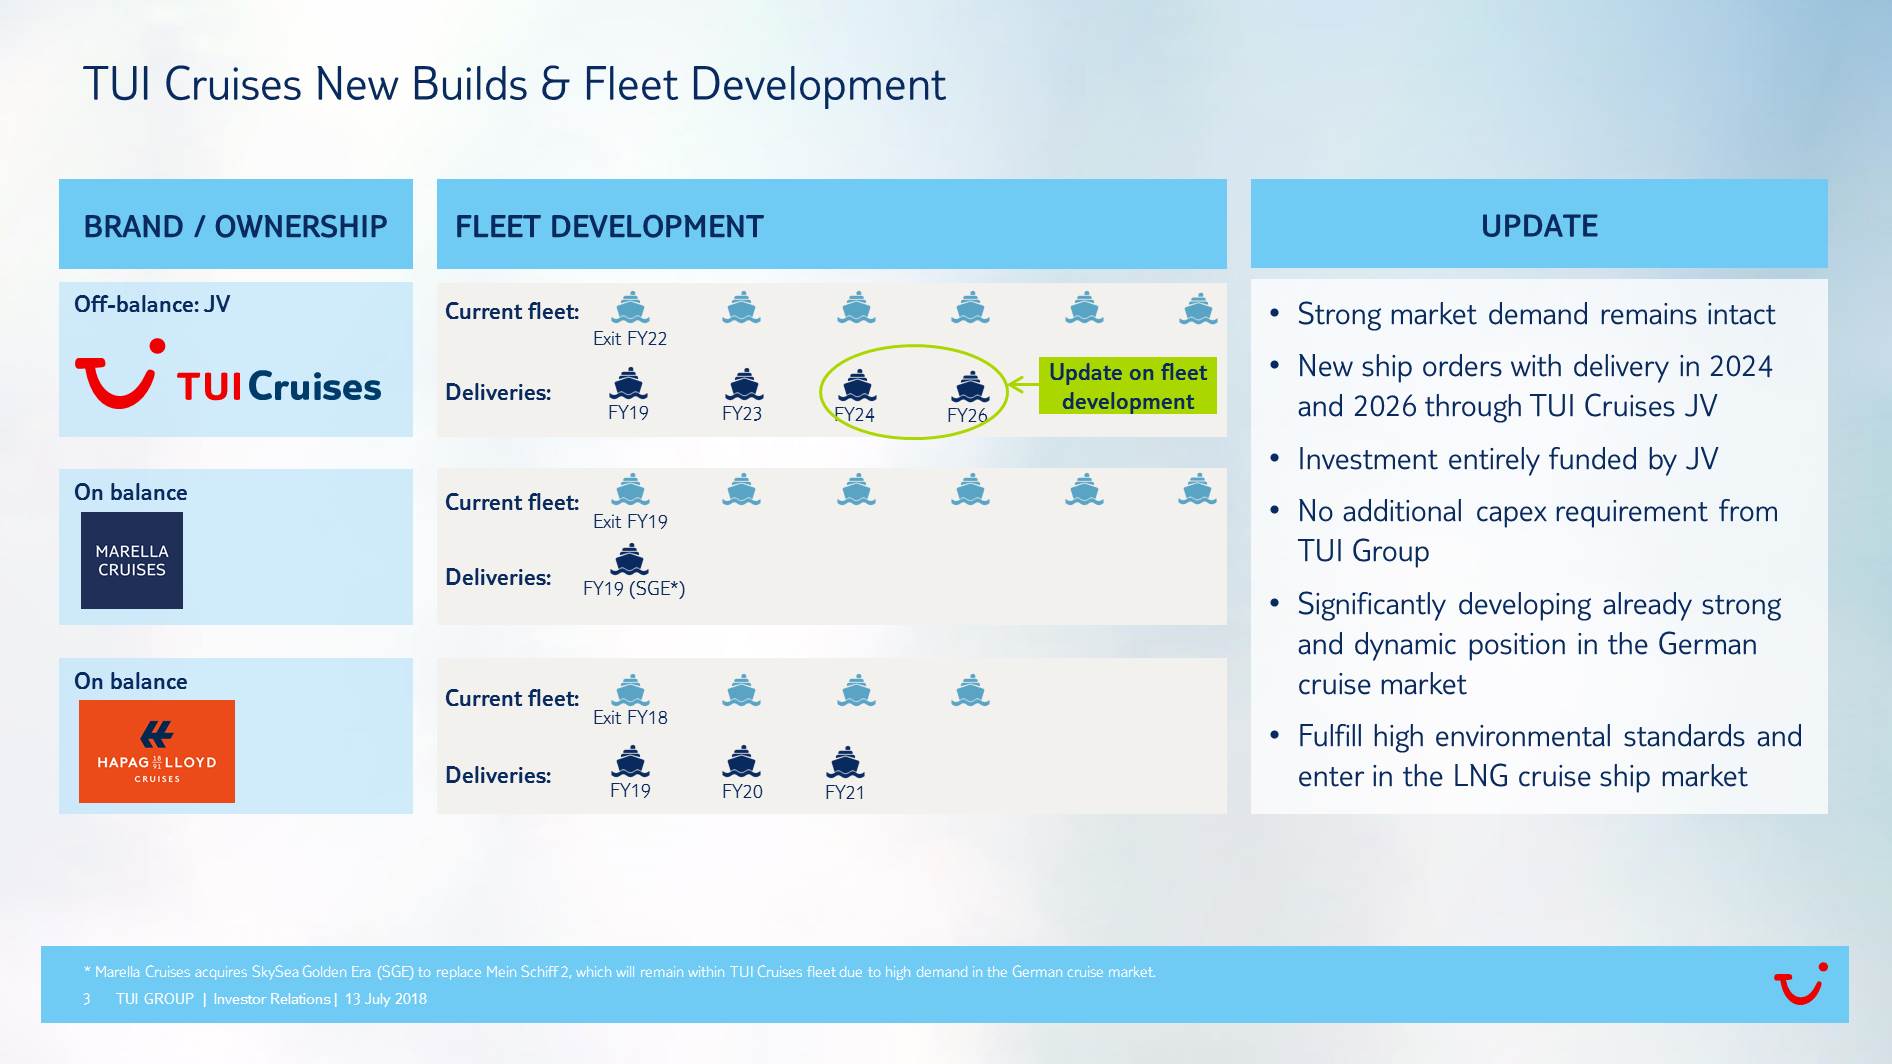Click the green "Update on fleet development" callout
The width and height of the screenshot is (1892, 1064).
pyautogui.click(x=1128, y=386)
